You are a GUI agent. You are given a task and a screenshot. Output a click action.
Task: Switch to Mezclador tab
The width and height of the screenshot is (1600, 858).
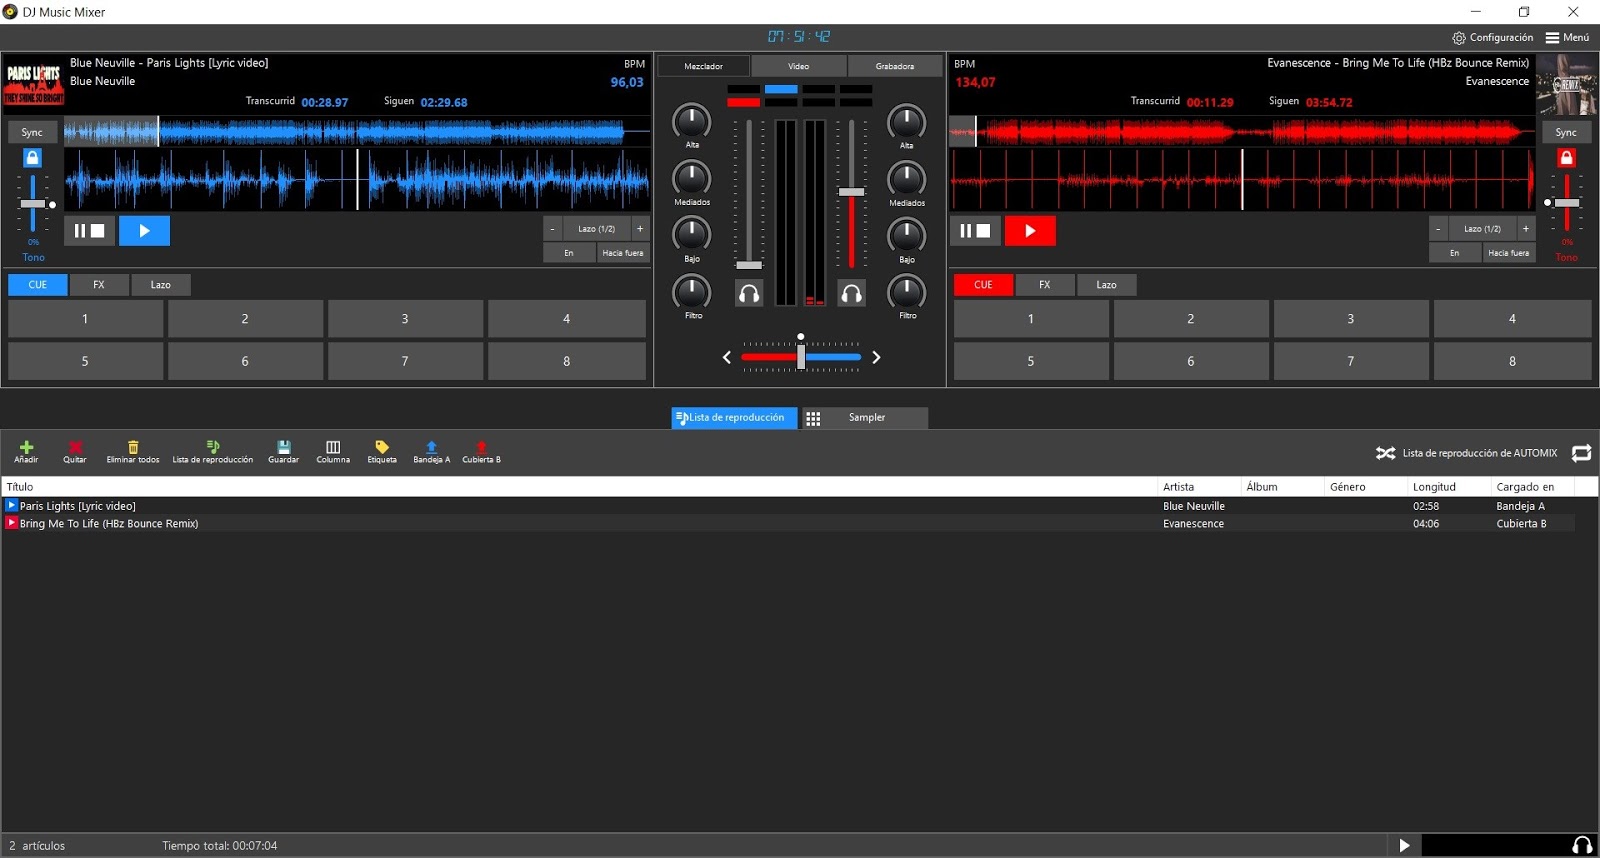[703, 66]
